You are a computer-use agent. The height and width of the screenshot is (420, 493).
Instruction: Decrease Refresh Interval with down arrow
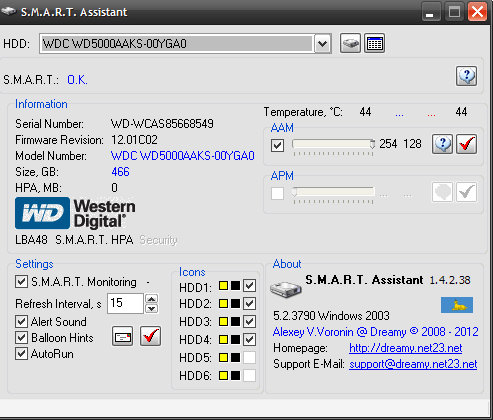point(152,309)
